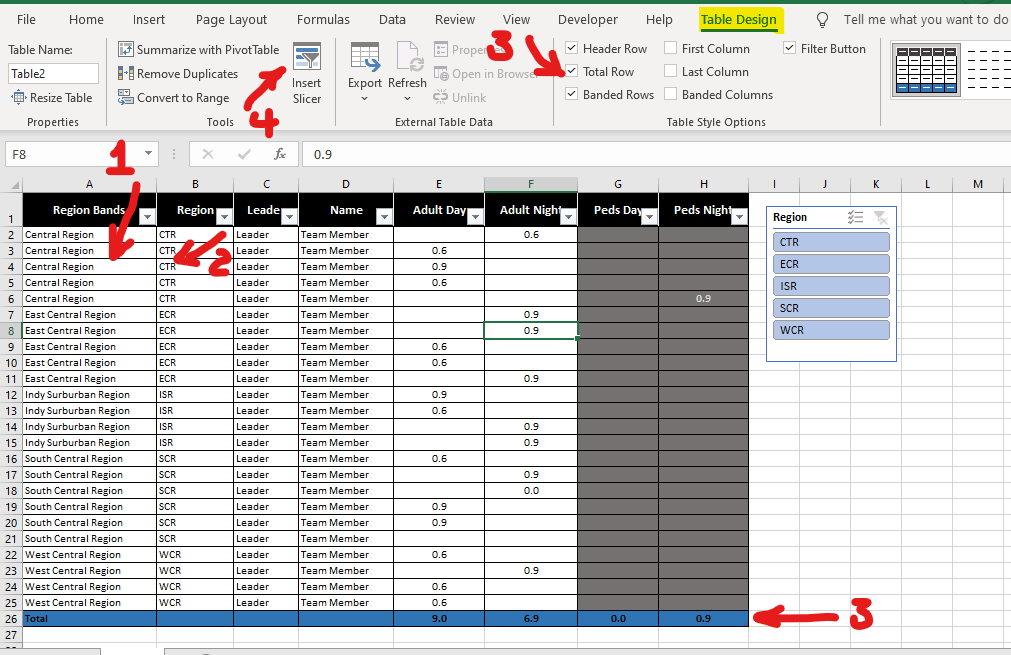Enable the Last Column checkbox
The image size is (1011, 655).
click(671, 72)
